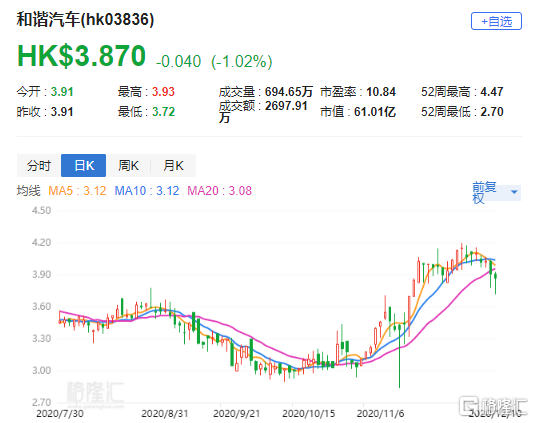Click the MA20 : 3.08 legend

point(220,191)
